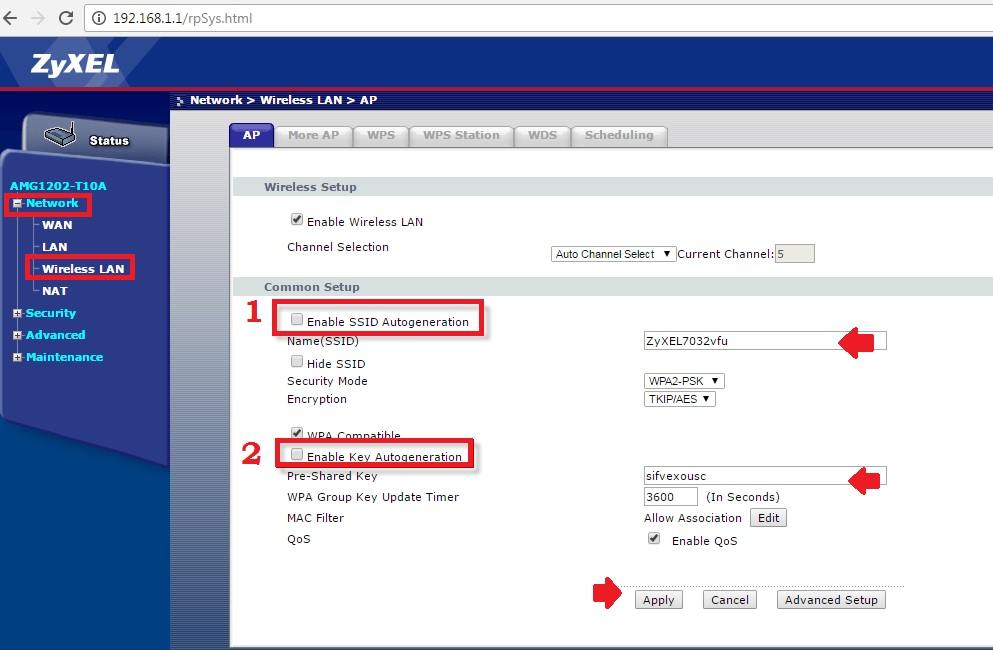
Task: Open the WPA2-PSK Security Mode dropdown
Action: tap(684, 381)
